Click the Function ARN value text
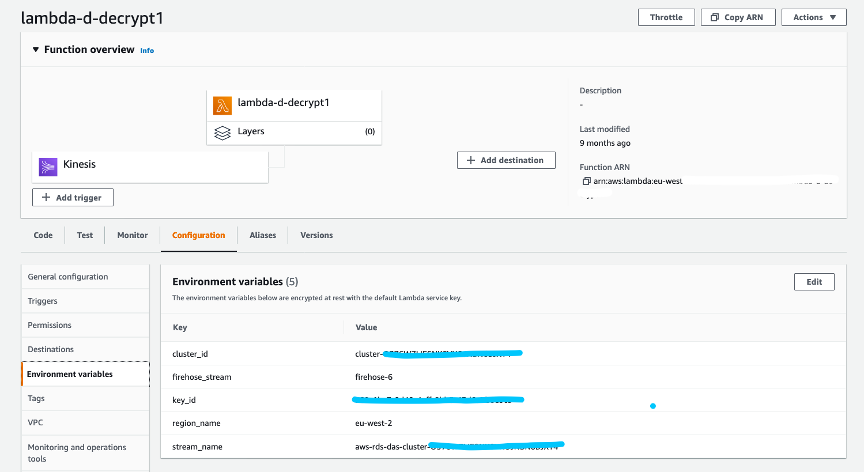The height and width of the screenshot is (472, 864). tap(638, 181)
